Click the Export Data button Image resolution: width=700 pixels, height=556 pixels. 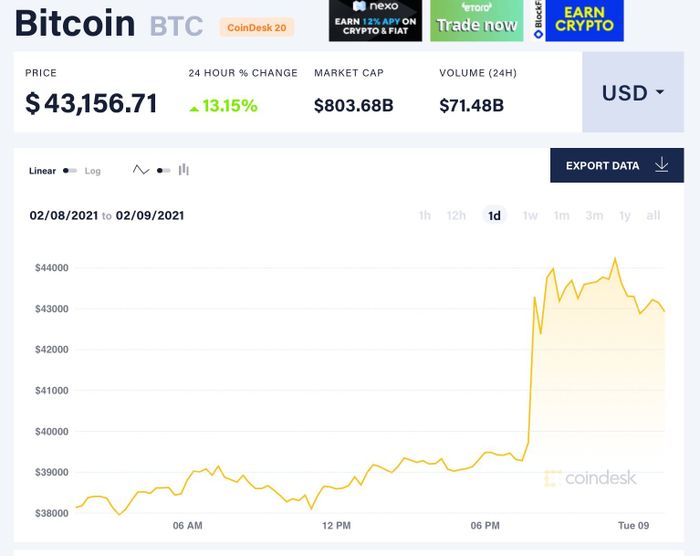coord(617,165)
